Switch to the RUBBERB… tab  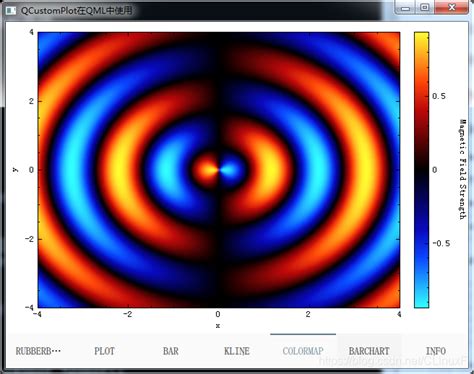(x=38, y=351)
